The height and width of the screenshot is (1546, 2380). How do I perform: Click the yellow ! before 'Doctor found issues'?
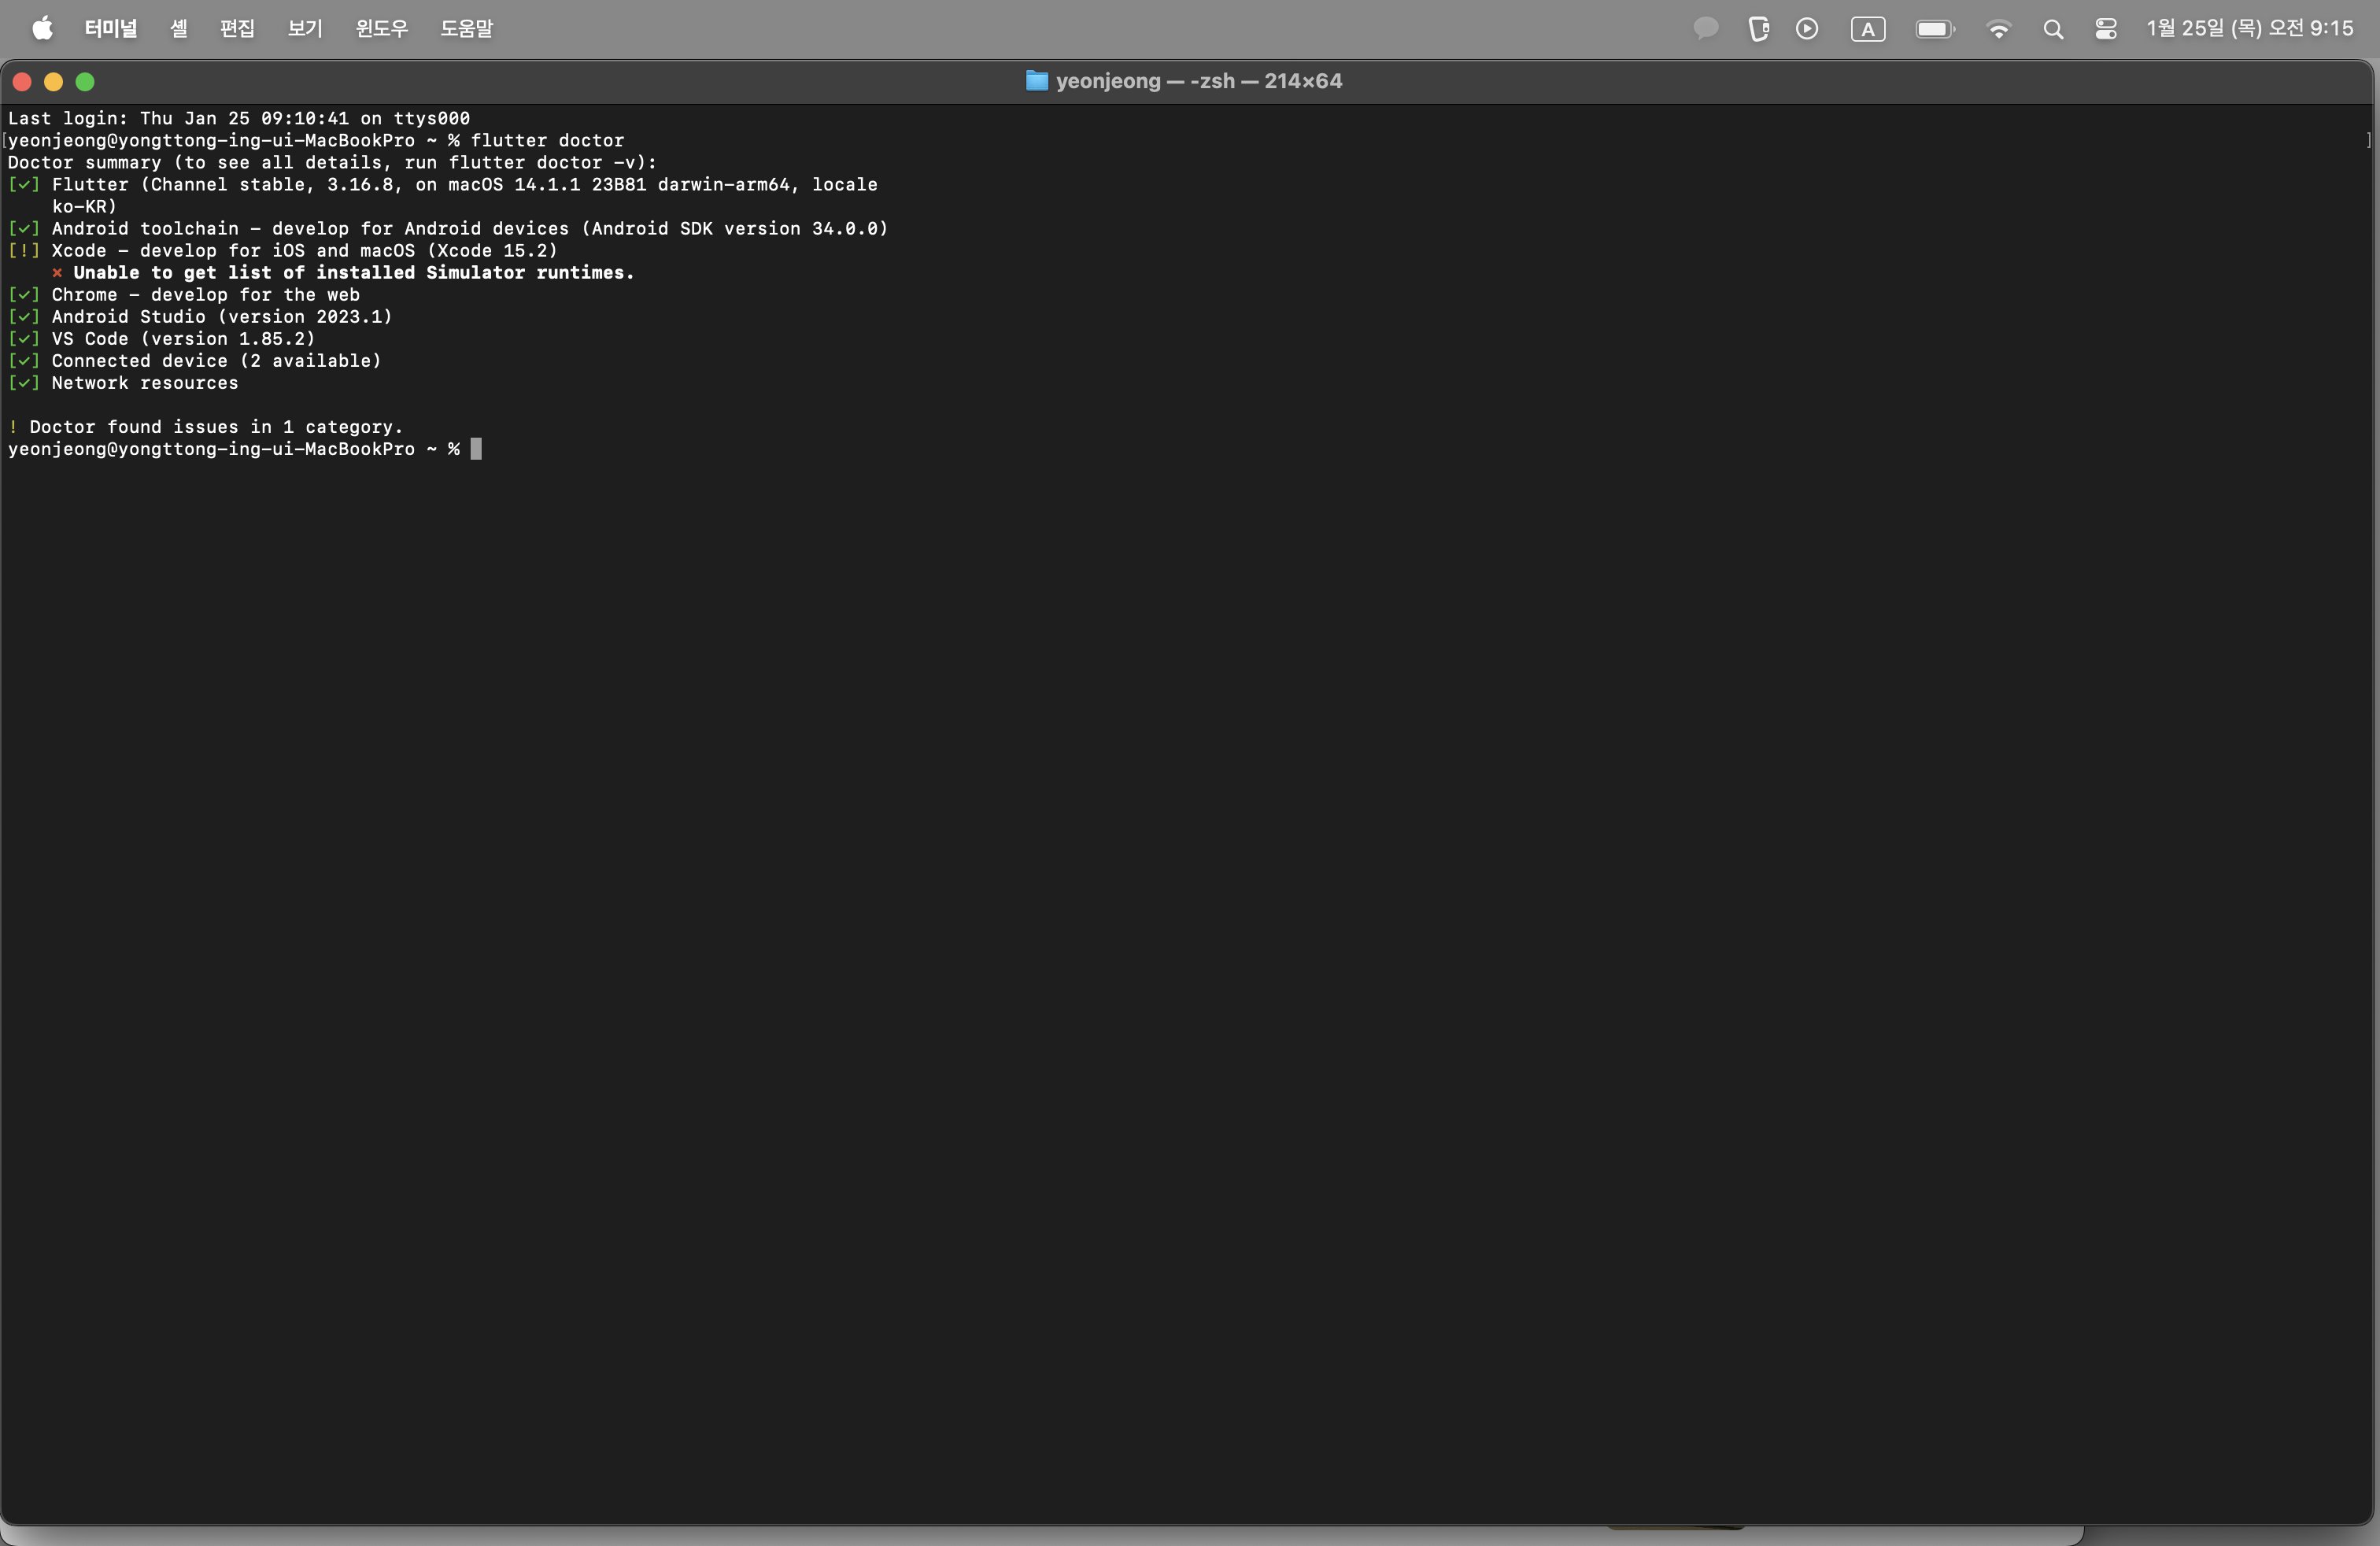[x=13, y=426]
